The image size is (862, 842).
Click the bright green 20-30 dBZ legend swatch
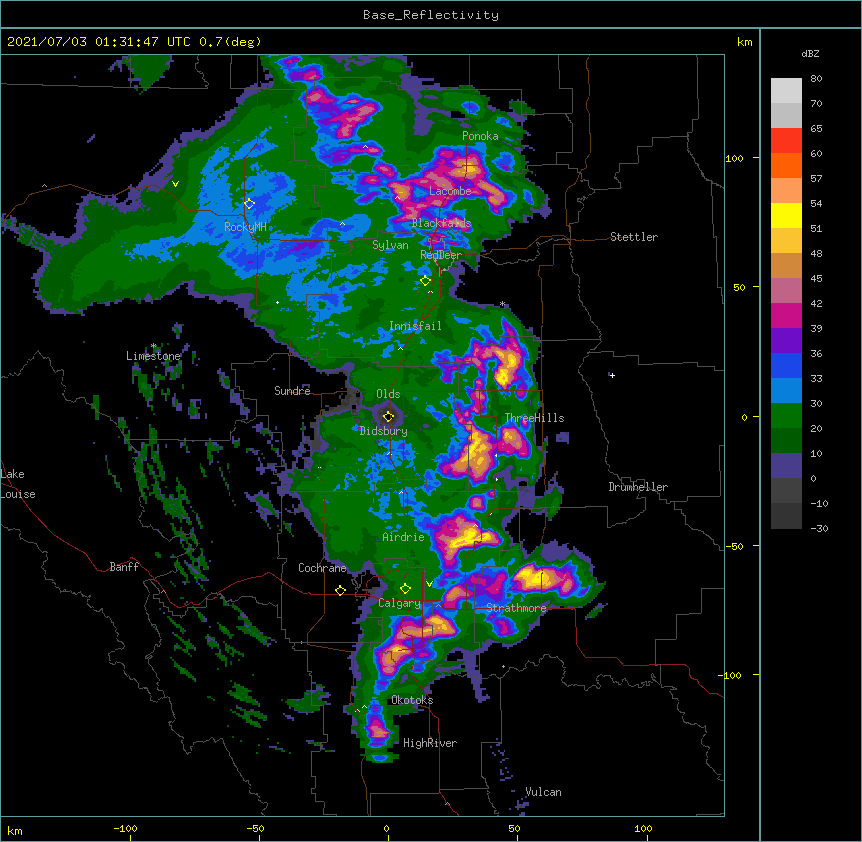click(786, 416)
